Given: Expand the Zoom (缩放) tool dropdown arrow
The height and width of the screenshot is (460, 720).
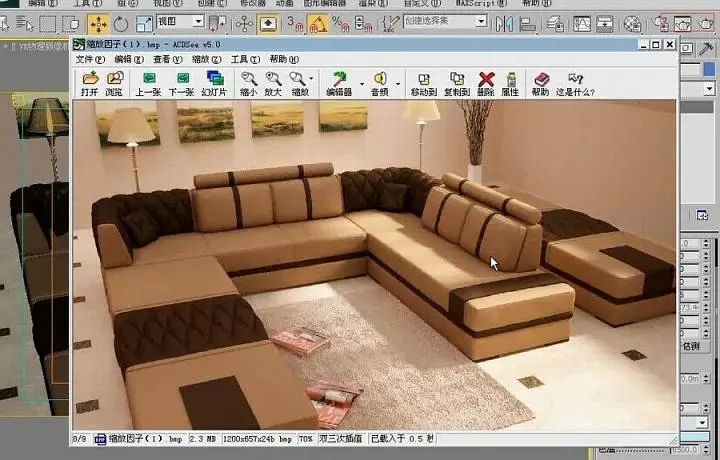Looking at the screenshot, I should point(311,79).
